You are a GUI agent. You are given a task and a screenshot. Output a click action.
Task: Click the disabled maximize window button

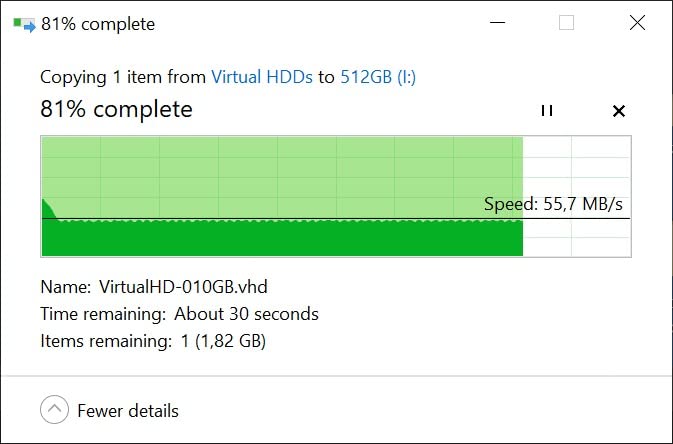[x=566, y=23]
